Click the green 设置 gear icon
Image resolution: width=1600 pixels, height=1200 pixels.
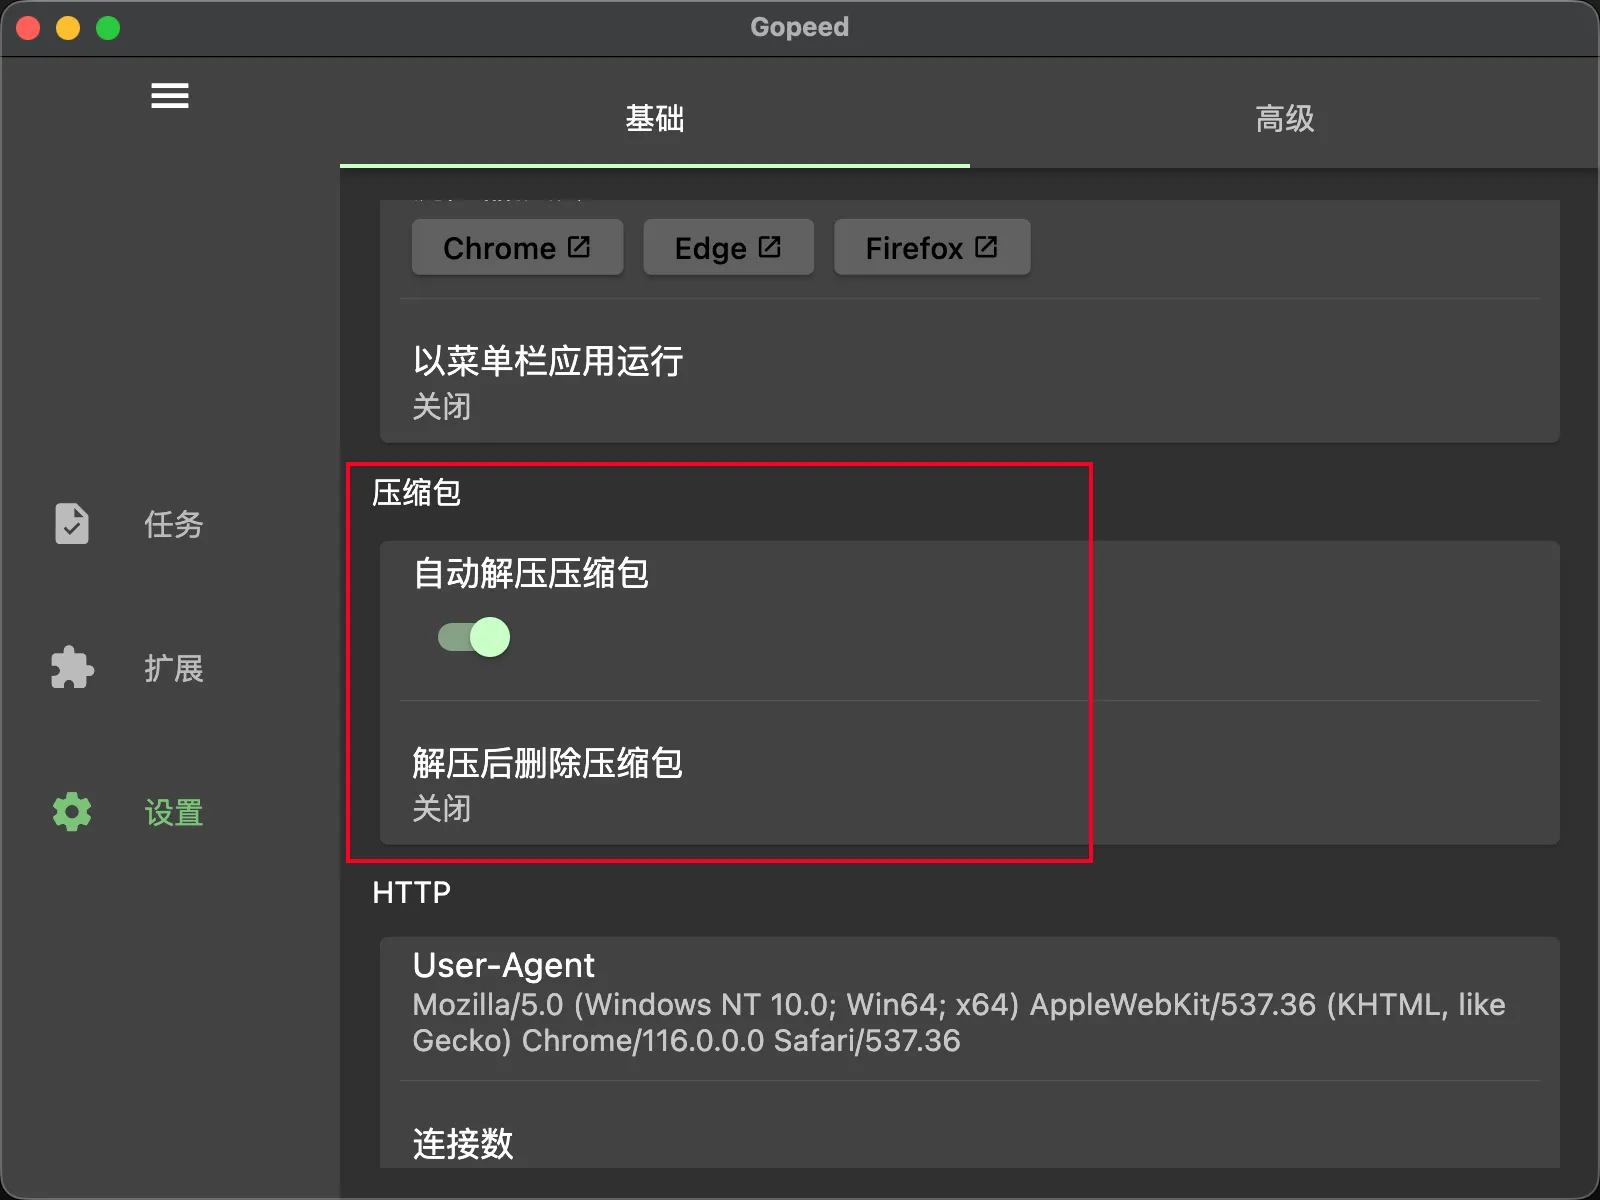pos(71,812)
